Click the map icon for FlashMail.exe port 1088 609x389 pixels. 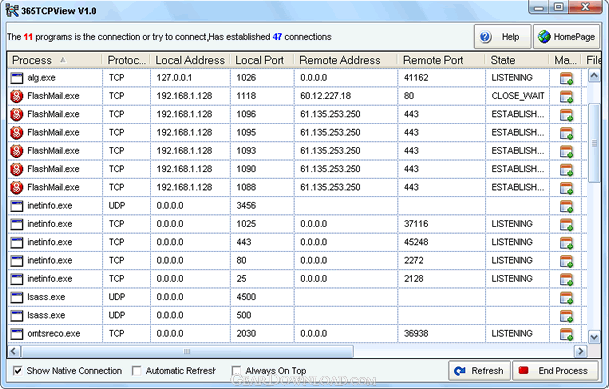(x=566, y=188)
